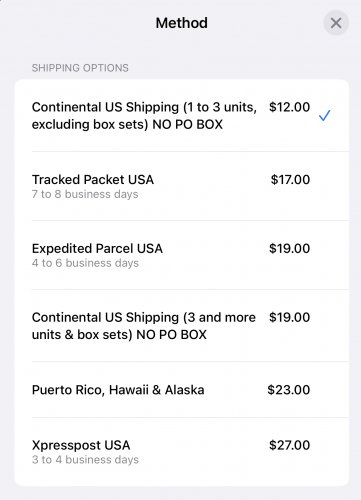361x500 pixels.
Task: Close the Method sheet with the X icon
Action: coord(336,23)
